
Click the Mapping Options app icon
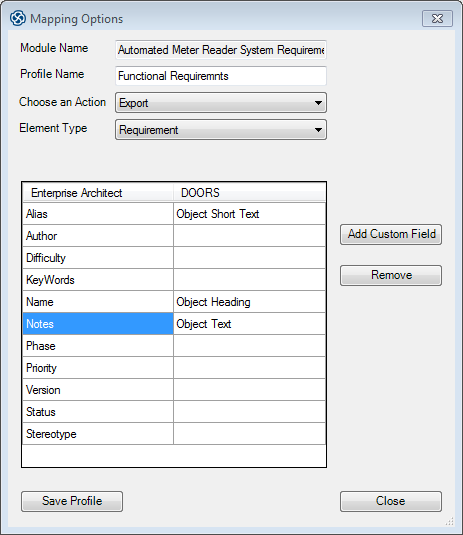pyautogui.click(x=17, y=18)
